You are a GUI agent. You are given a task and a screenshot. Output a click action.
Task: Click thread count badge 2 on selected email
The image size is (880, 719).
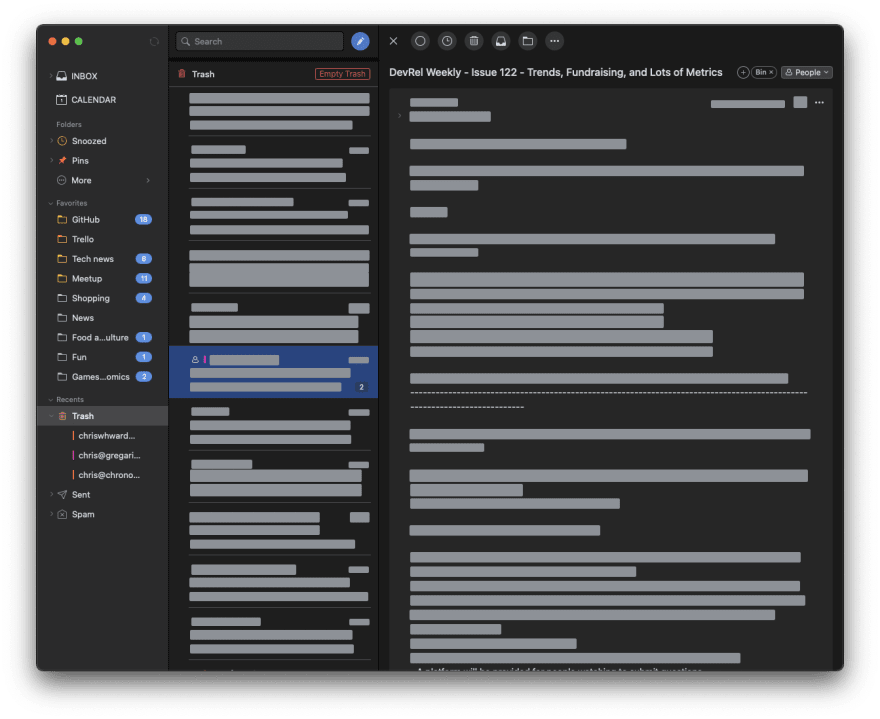coord(361,387)
